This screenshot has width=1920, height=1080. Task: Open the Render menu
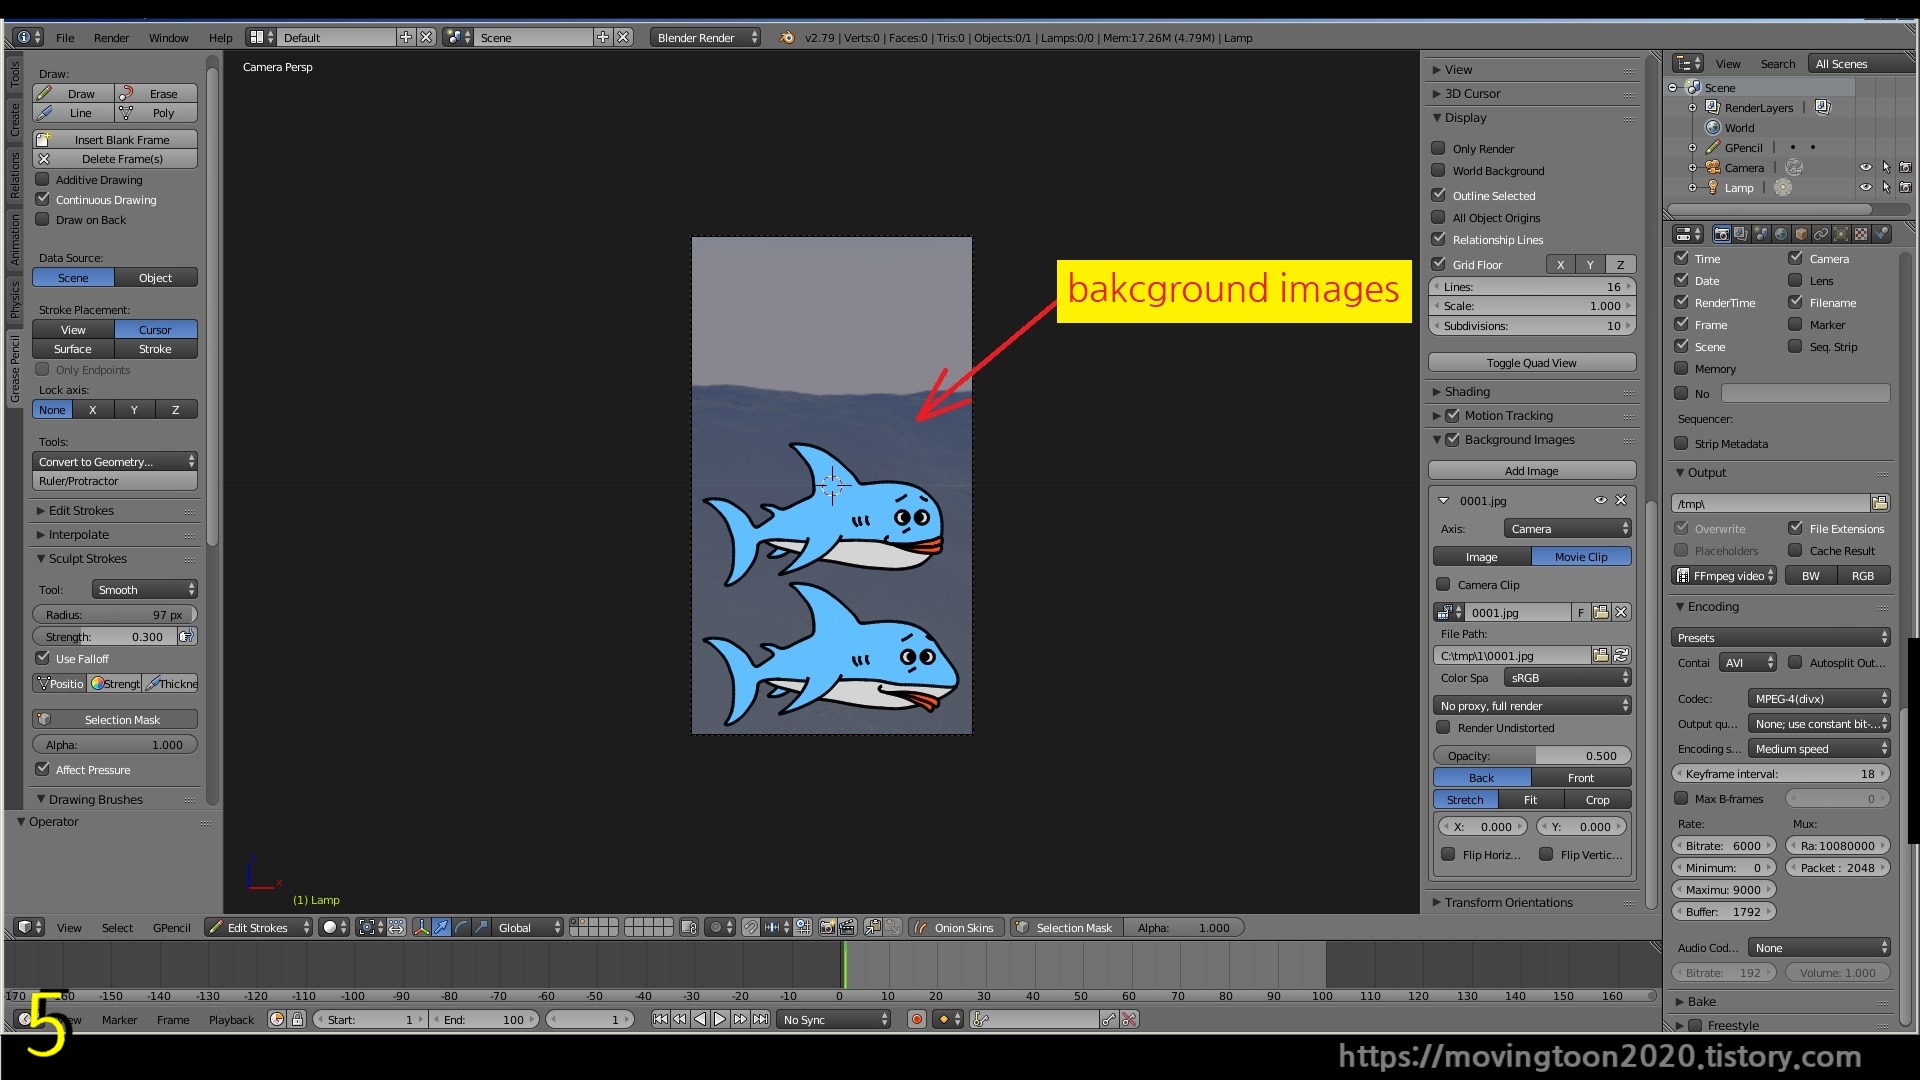pyautogui.click(x=111, y=37)
